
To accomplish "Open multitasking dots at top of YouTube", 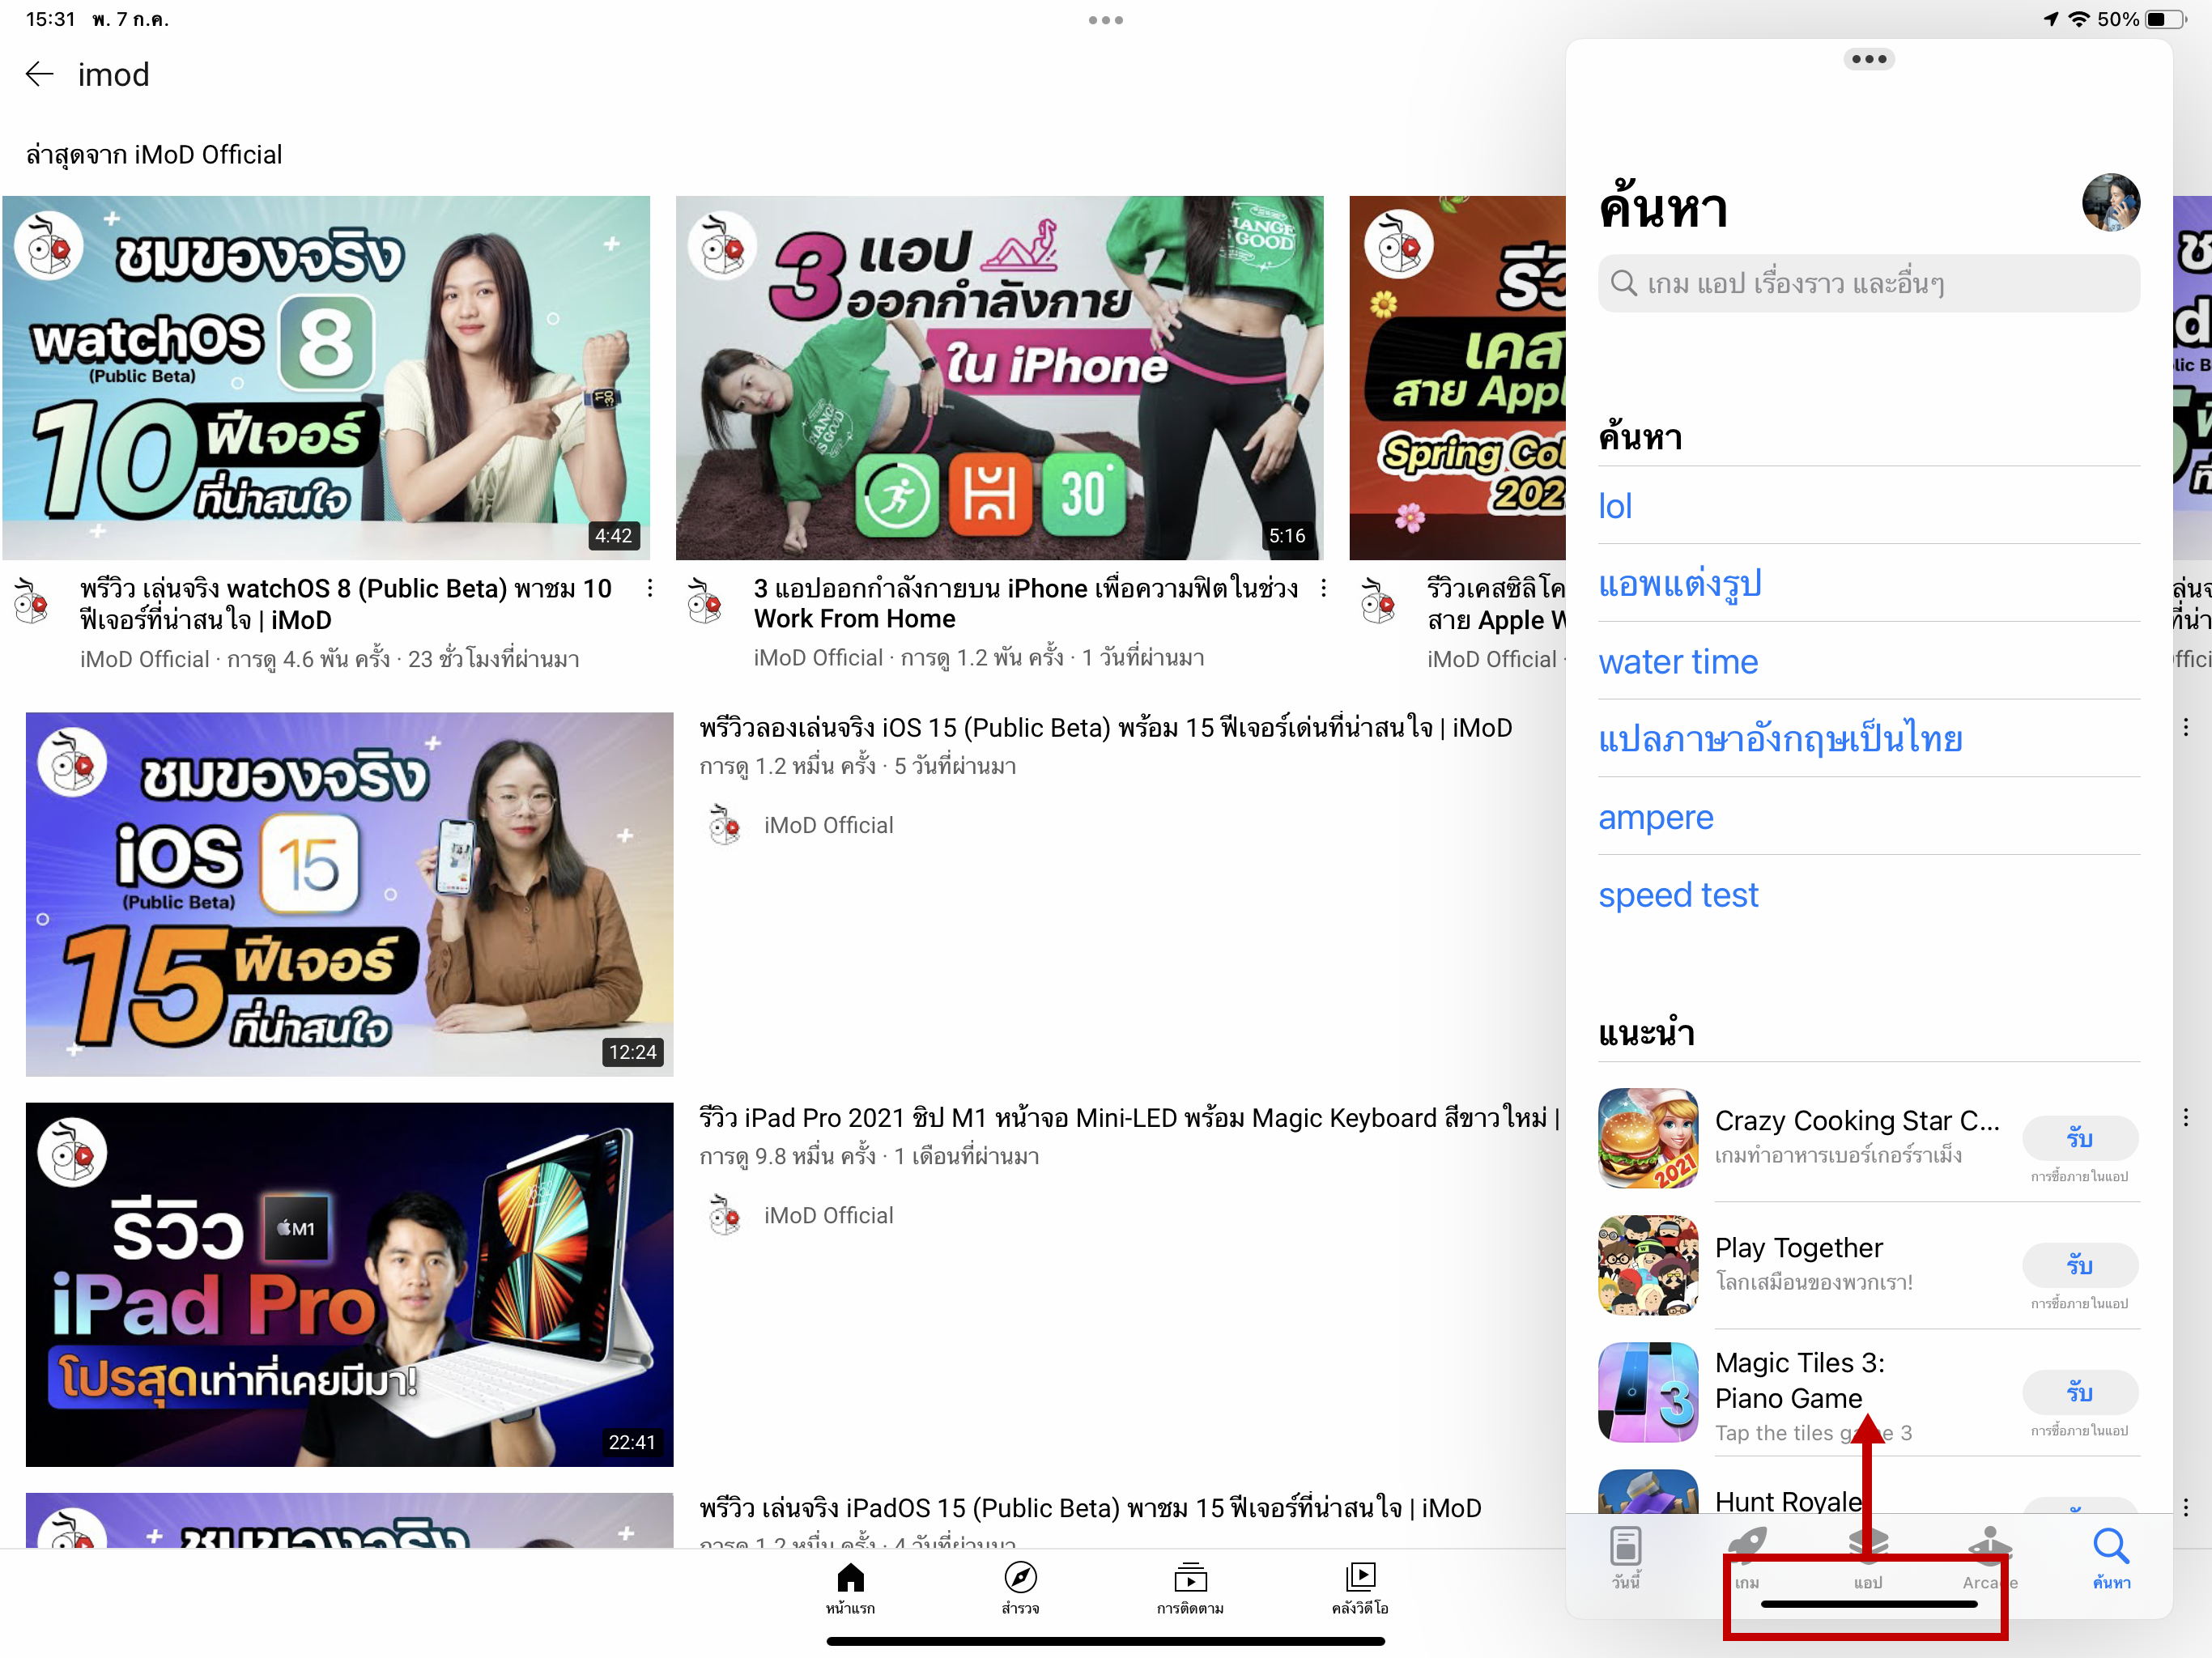I will [1106, 20].
